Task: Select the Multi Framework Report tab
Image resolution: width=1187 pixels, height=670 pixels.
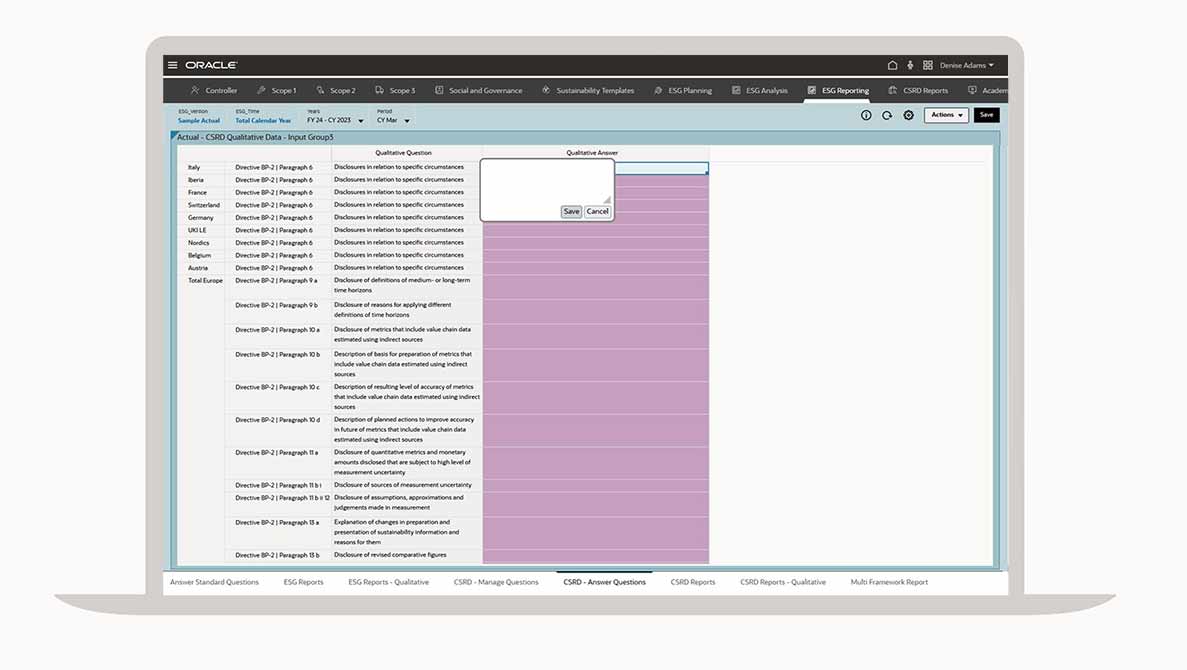Action: pos(889,582)
